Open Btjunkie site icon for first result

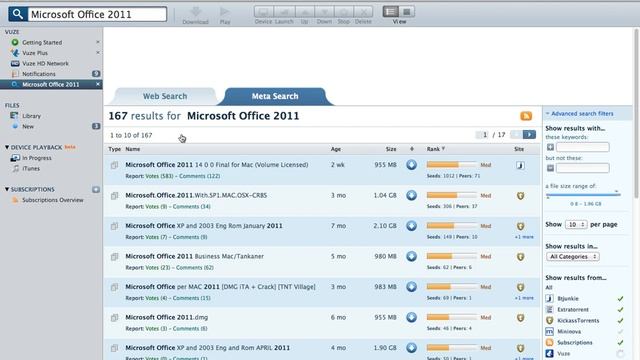pos(520,165)
